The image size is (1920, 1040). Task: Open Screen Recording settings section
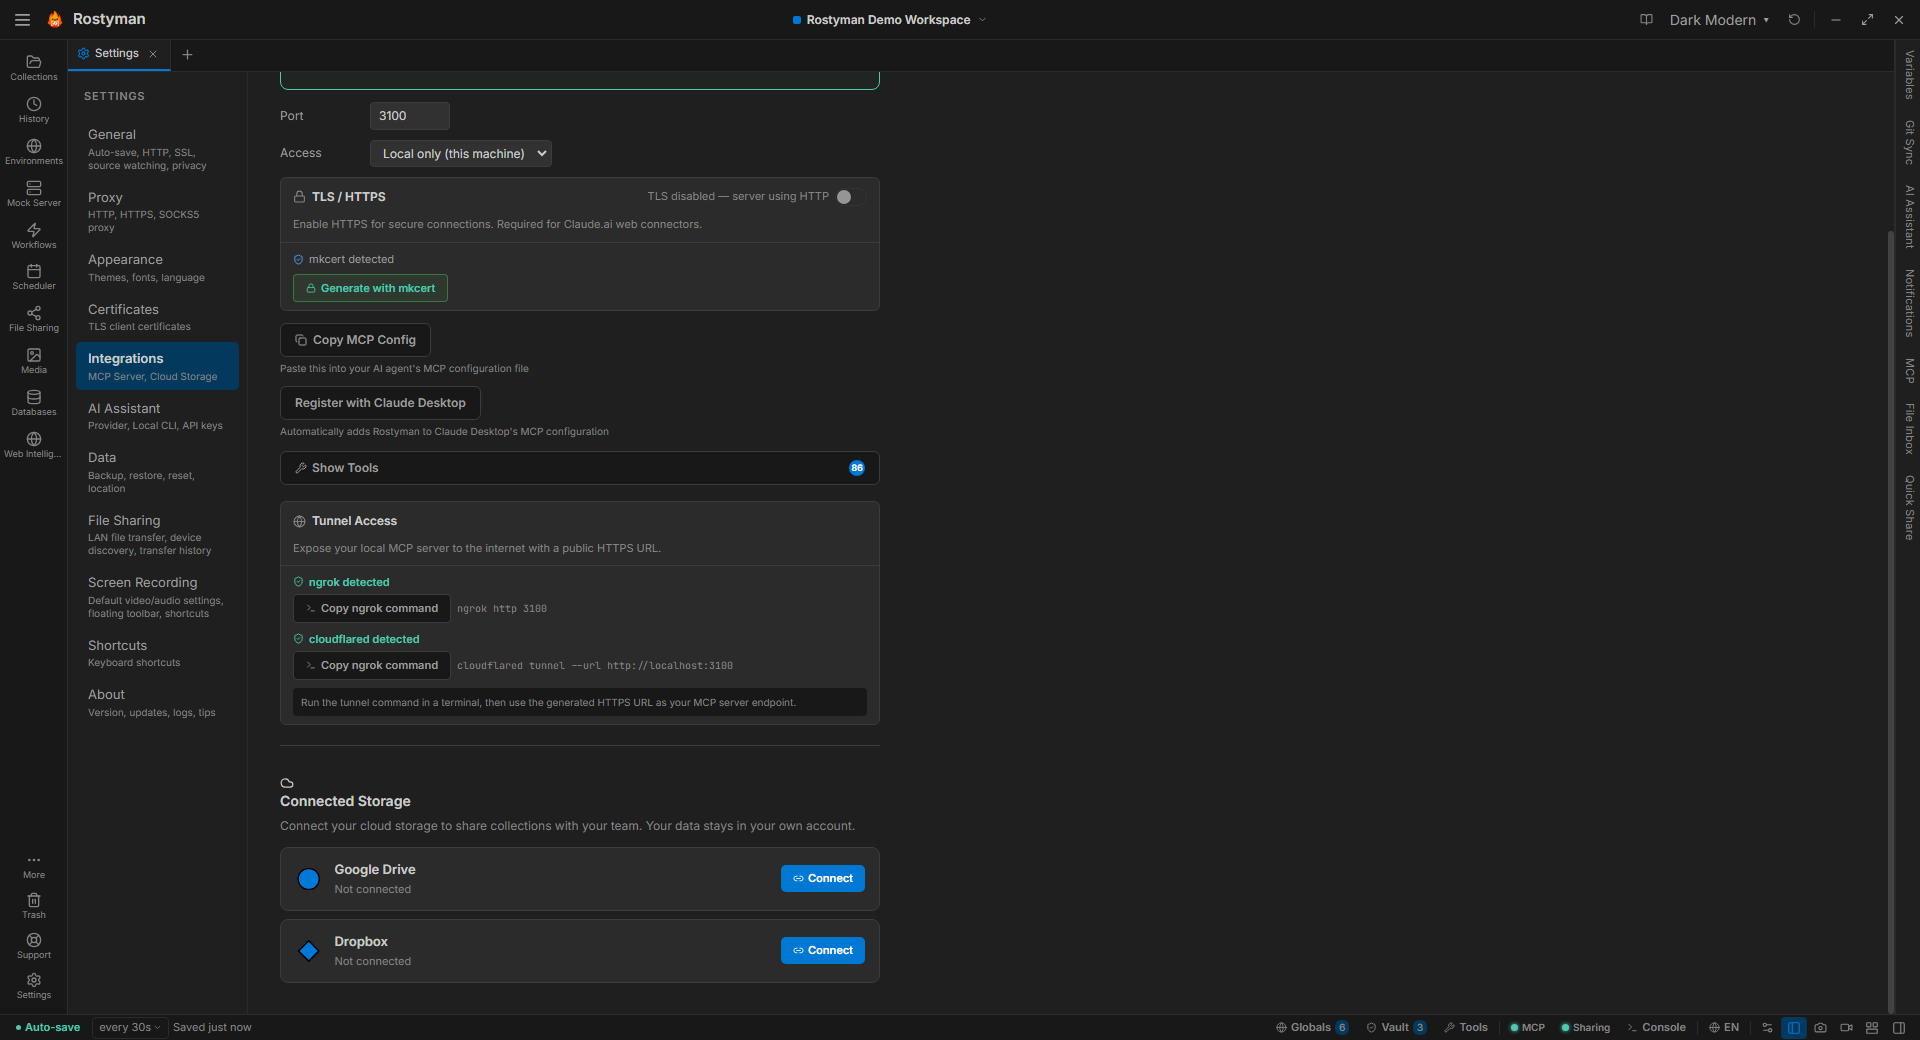pos(157,597)
